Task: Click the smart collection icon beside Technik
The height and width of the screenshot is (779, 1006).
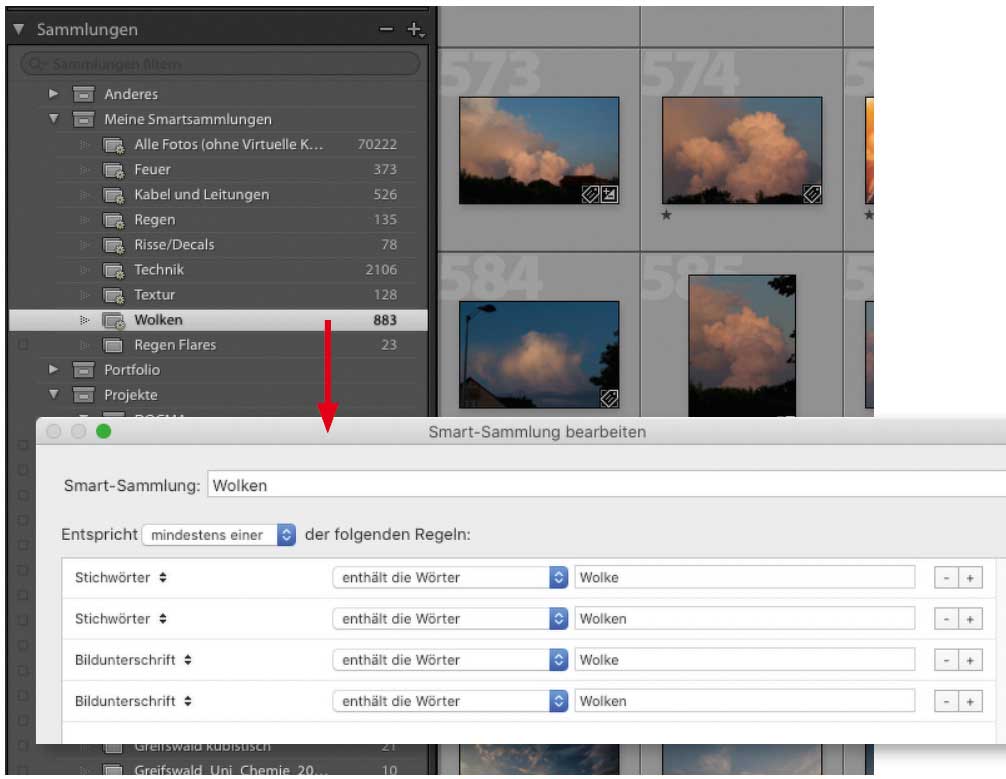Action: pyautogui.click(x=114, y=270)
